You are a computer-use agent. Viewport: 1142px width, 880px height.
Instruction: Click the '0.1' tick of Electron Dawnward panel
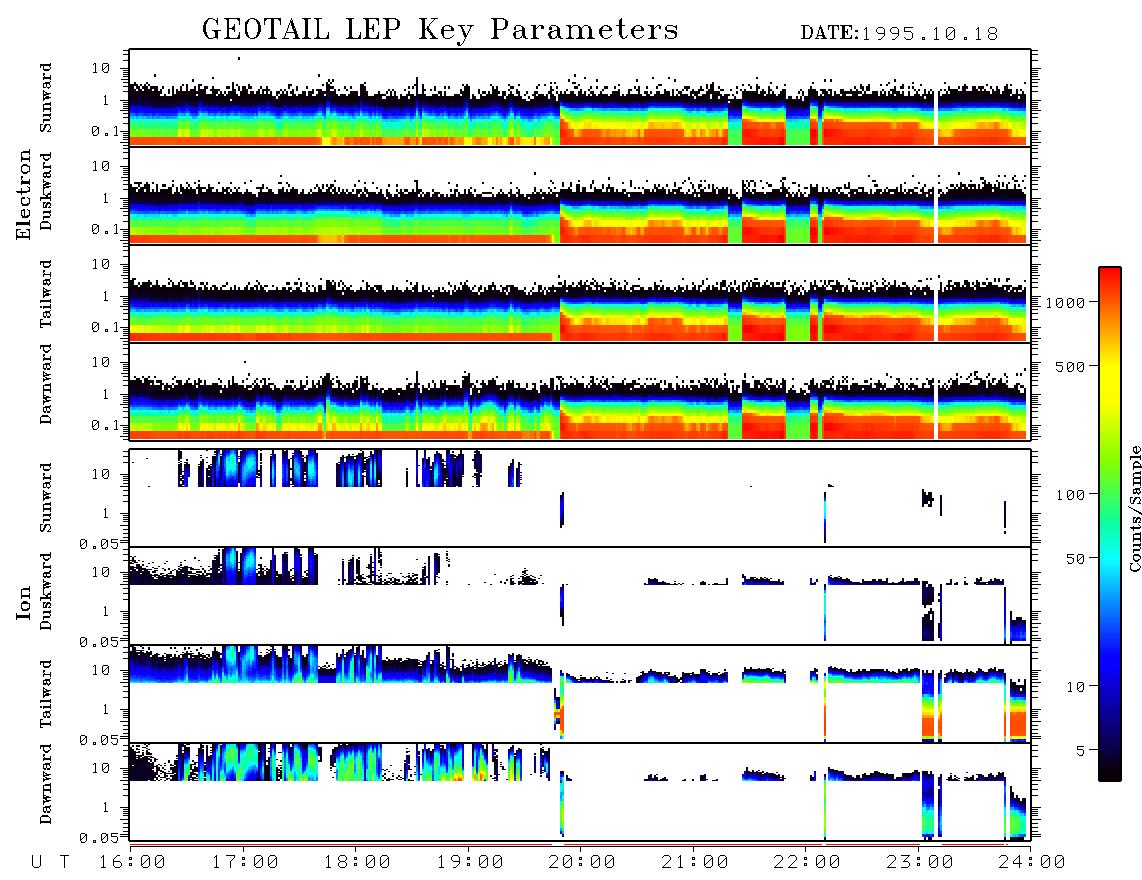coord(105,425)
